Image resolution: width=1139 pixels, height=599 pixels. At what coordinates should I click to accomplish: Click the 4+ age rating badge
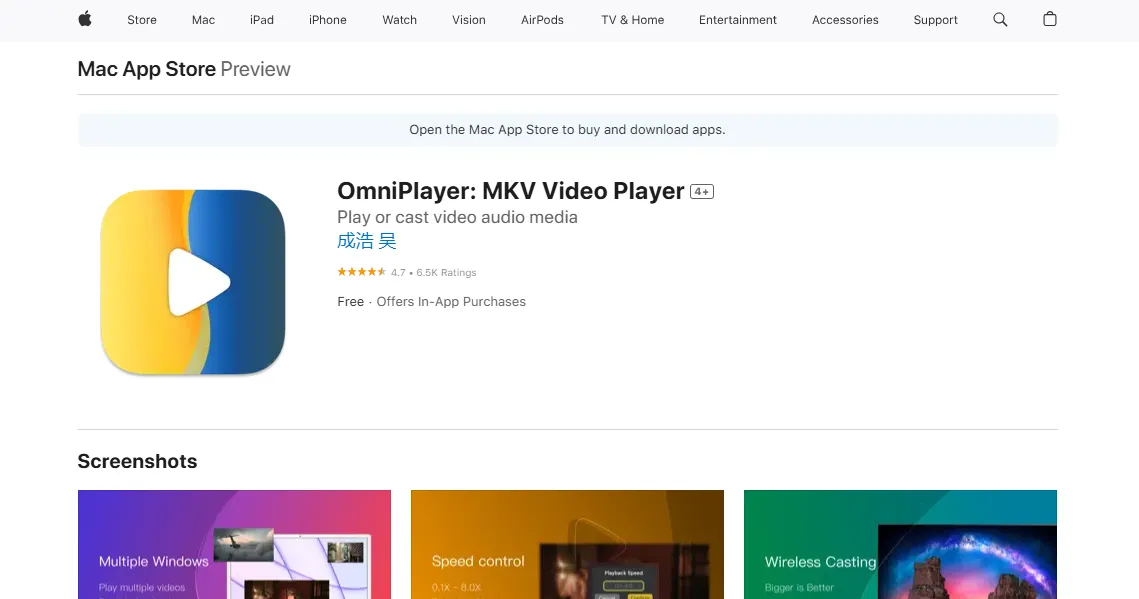coord(702,192)
